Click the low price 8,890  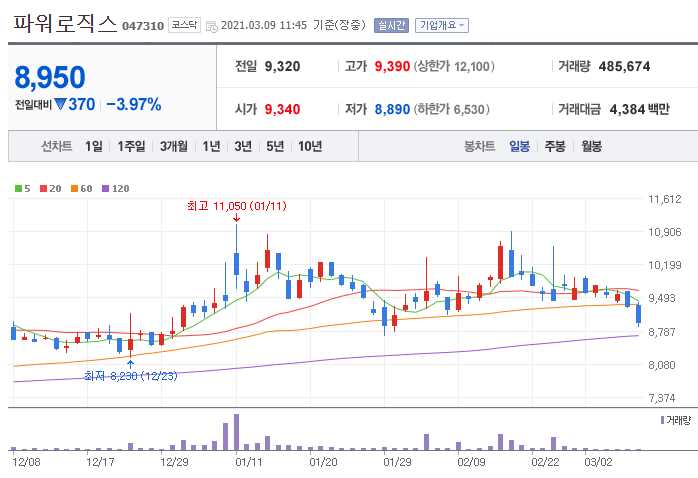392,109
